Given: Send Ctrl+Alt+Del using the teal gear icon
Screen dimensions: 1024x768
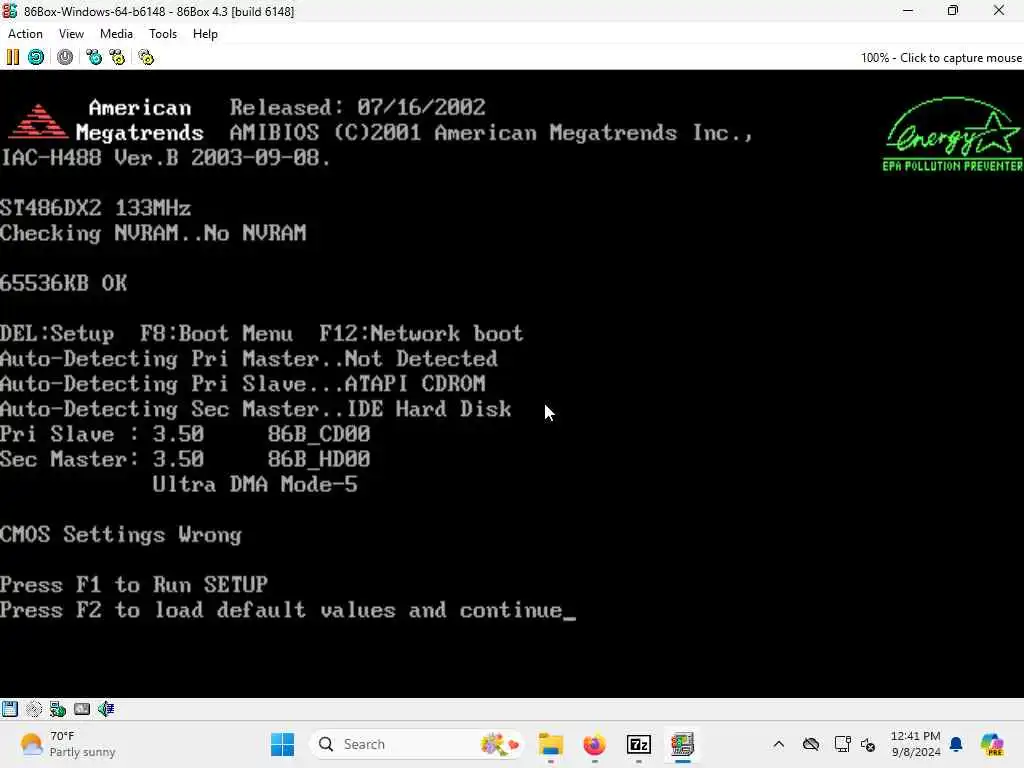Looking at the screenshot, I should coord(94,57).
